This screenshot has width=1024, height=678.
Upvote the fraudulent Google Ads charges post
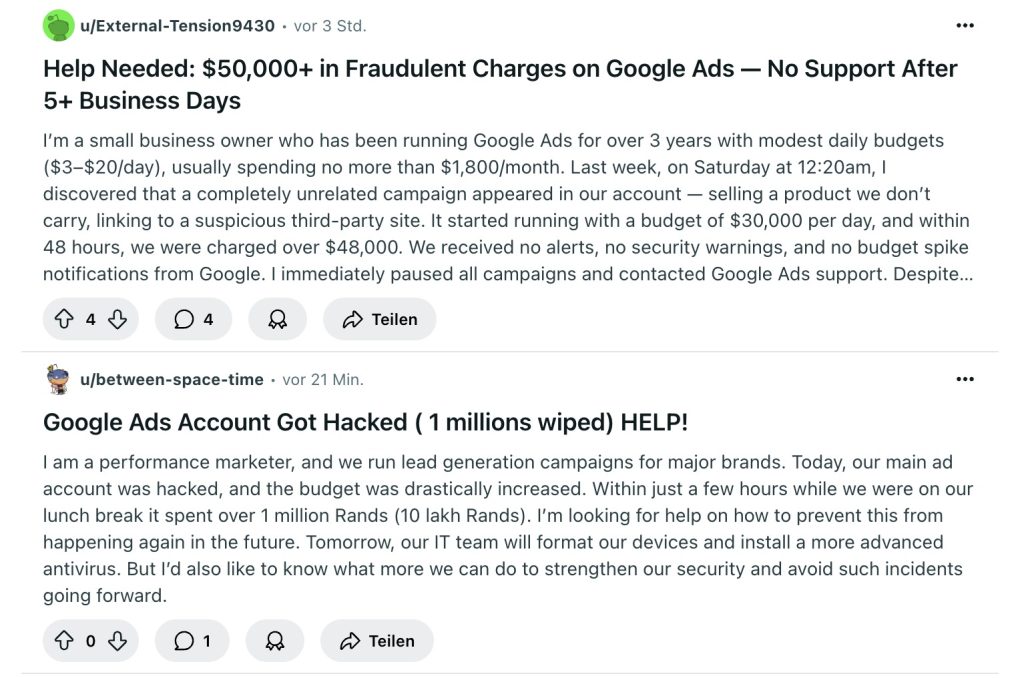(64, 320)
